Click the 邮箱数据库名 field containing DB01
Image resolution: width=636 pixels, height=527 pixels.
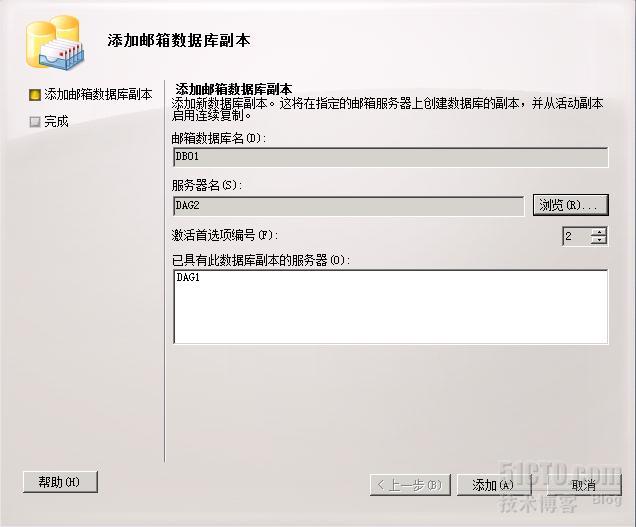[x=391, y=157]
